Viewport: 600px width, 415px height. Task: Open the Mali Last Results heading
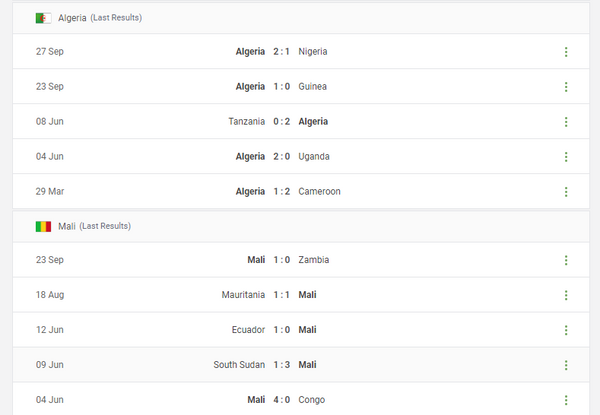[94, 227]
